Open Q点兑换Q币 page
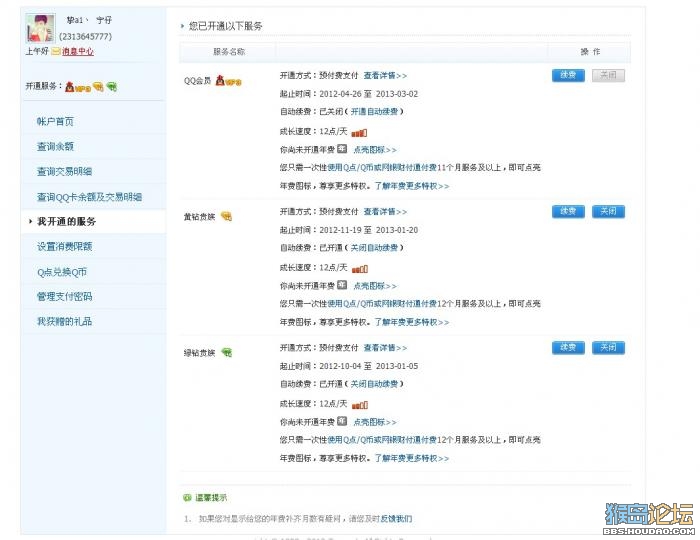 [62, 272]
